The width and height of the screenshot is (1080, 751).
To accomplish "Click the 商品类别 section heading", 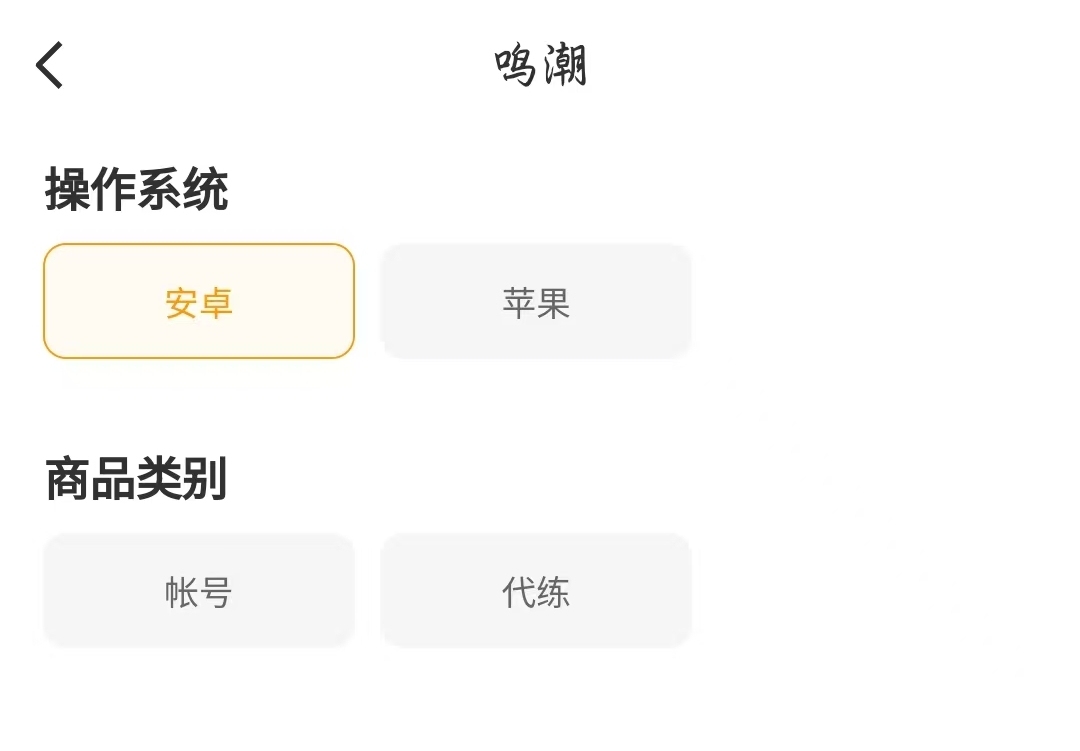I will pos(137,480).
